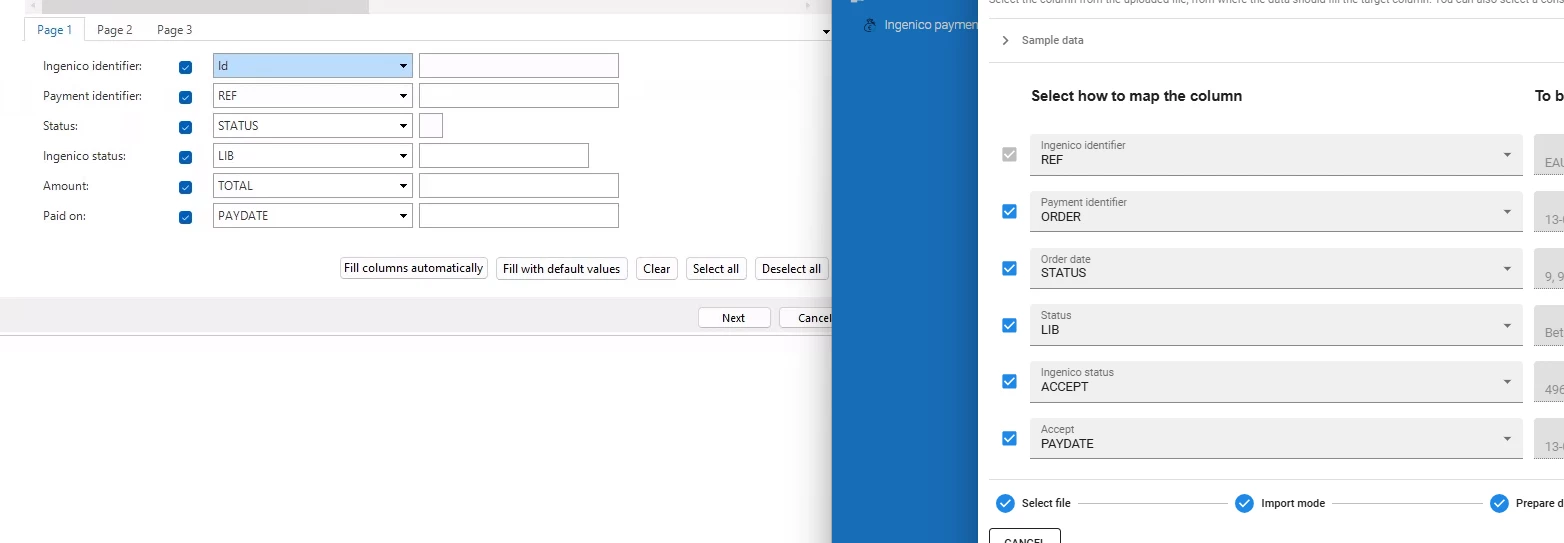Open the left-panel LIB dropdown
This screenshot has width=1564, height=543.
pos(313,156)
